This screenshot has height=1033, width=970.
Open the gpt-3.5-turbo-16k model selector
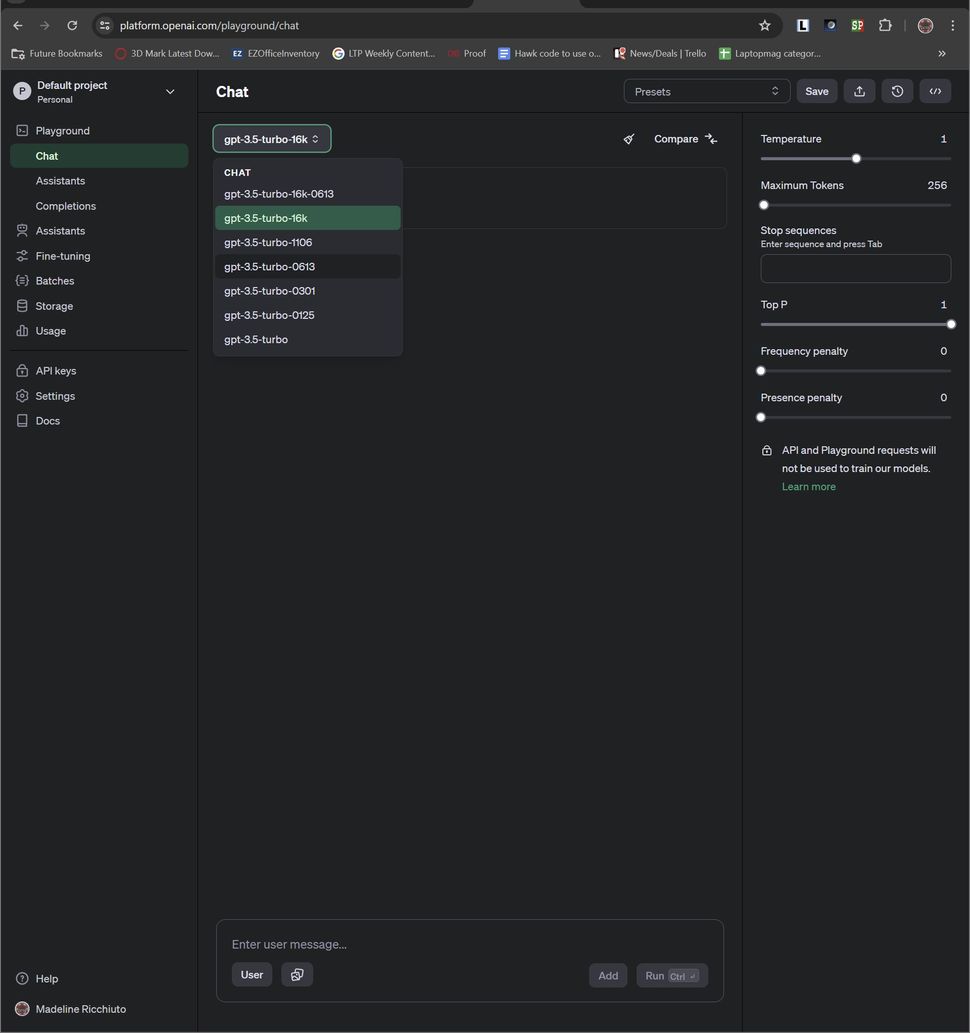pyautogui.click(x=271, y=138)
